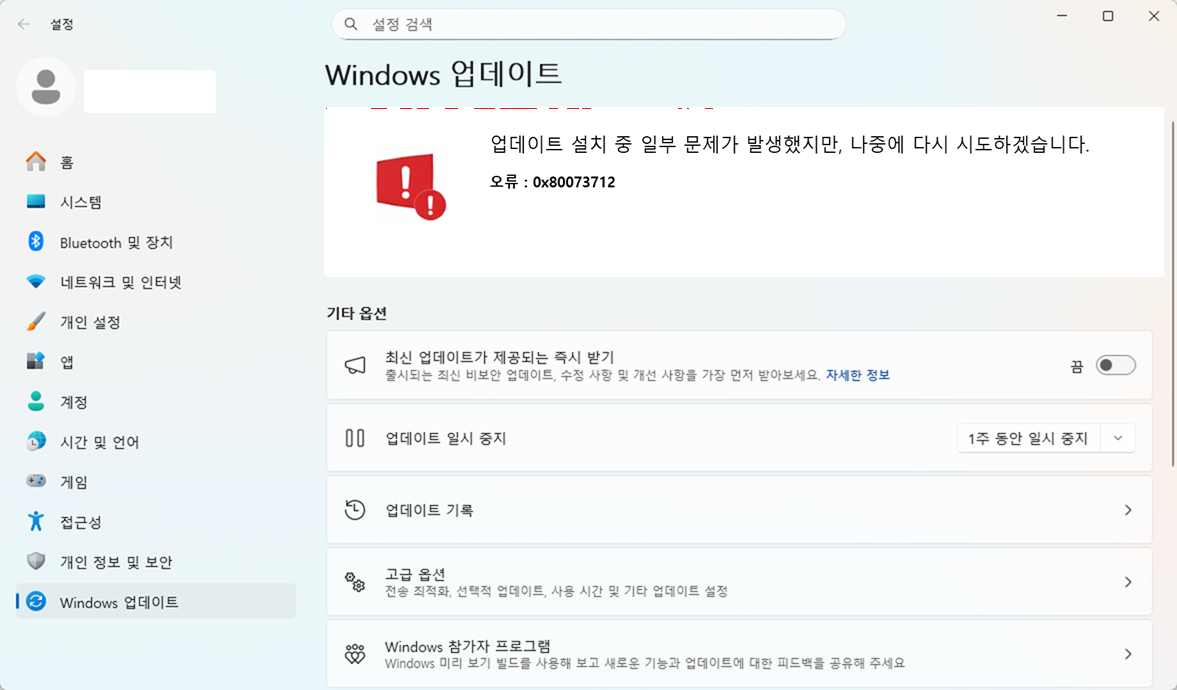Toggle 최신 업데이트가 제공되는 즉시 받기 switch
Image resolution: width=1177 pixels, height=690 pixels.
click(x=1115, y=366)
